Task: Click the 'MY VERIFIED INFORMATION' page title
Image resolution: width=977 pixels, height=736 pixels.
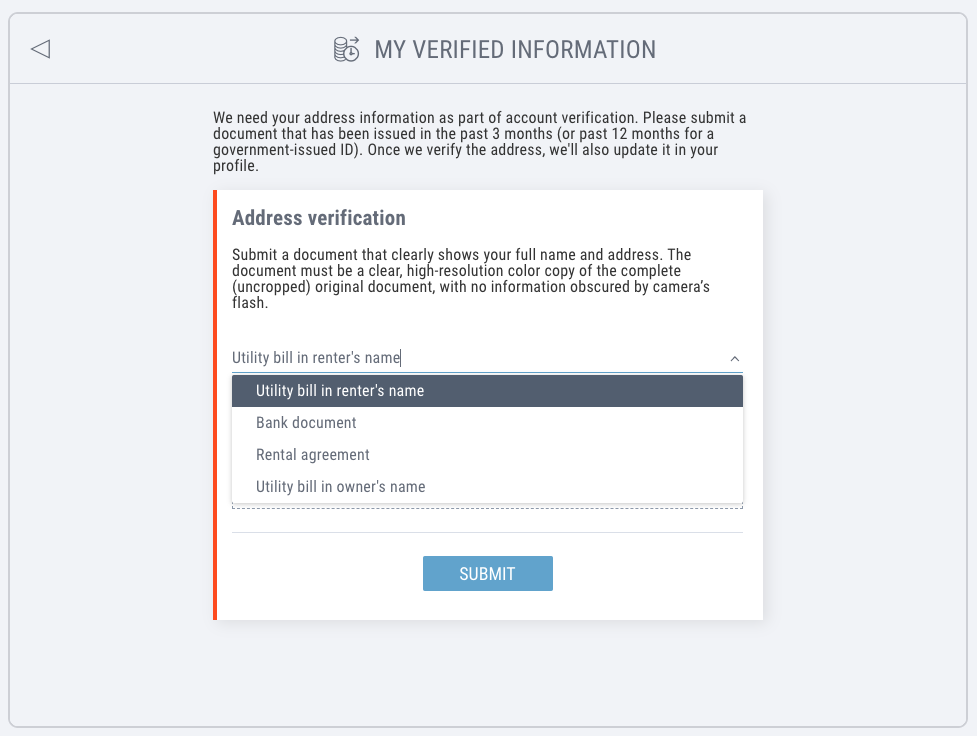Action: pyautogui.click(x=515, y=49)
